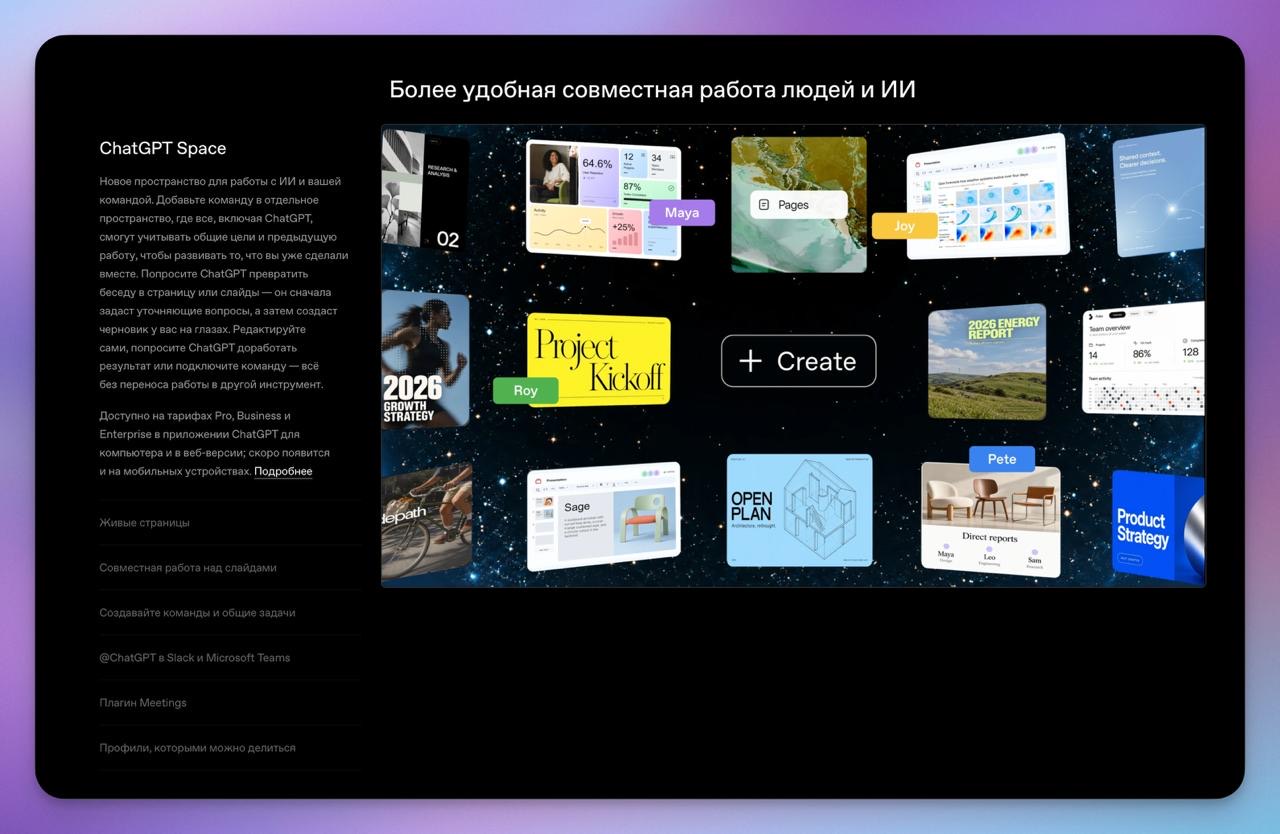This screenshot has height=834, width=1280.
Task: Open the 2026 Growth Strategy card
Action: [425, 359]
